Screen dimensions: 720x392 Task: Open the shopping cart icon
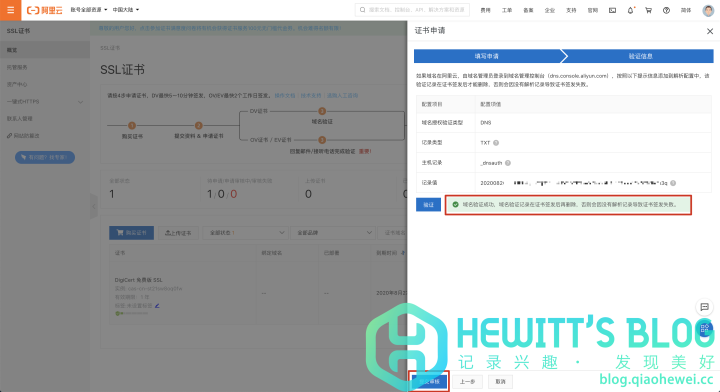tap(648, 10)
